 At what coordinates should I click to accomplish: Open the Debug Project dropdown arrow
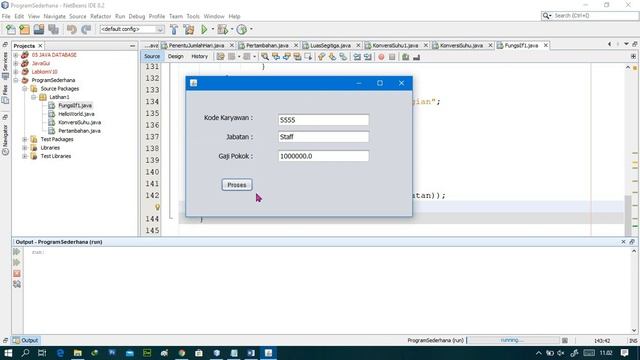pos(232,29)
